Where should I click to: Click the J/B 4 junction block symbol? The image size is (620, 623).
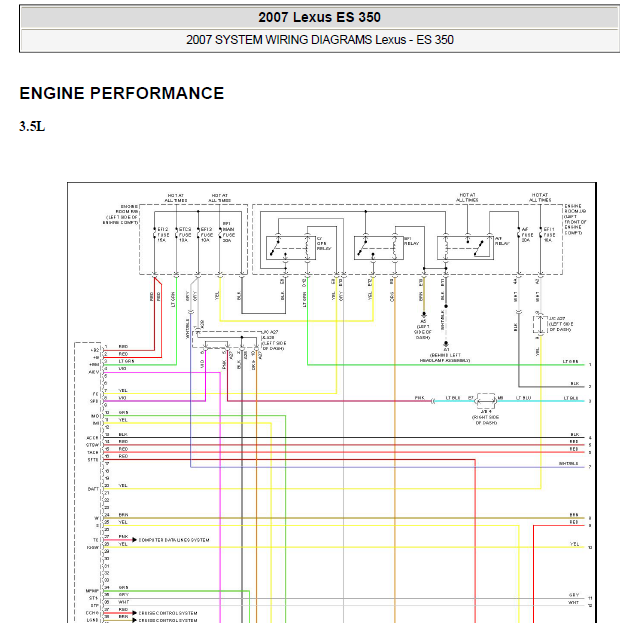tap(486, 401)
